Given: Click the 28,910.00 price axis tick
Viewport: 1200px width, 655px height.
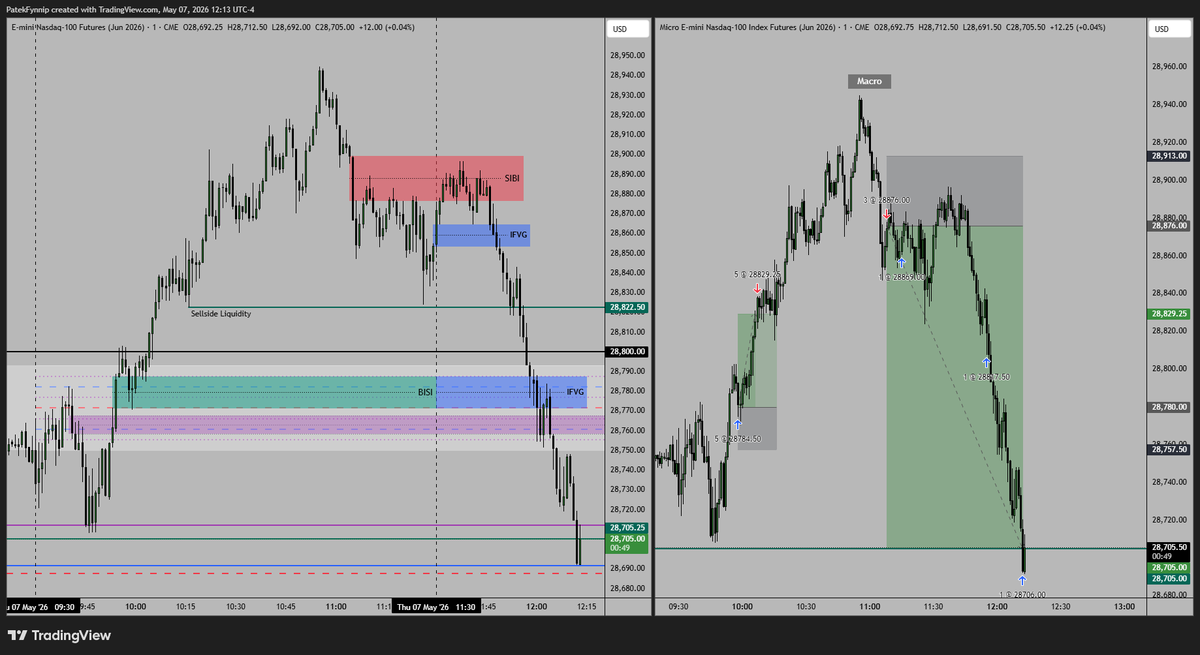Looking at the screenshot, I should coord(627,134).
